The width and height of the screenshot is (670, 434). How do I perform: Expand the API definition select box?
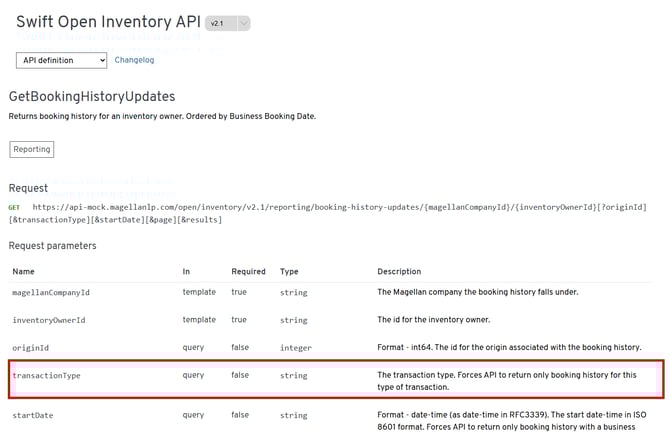click(61, 60)
